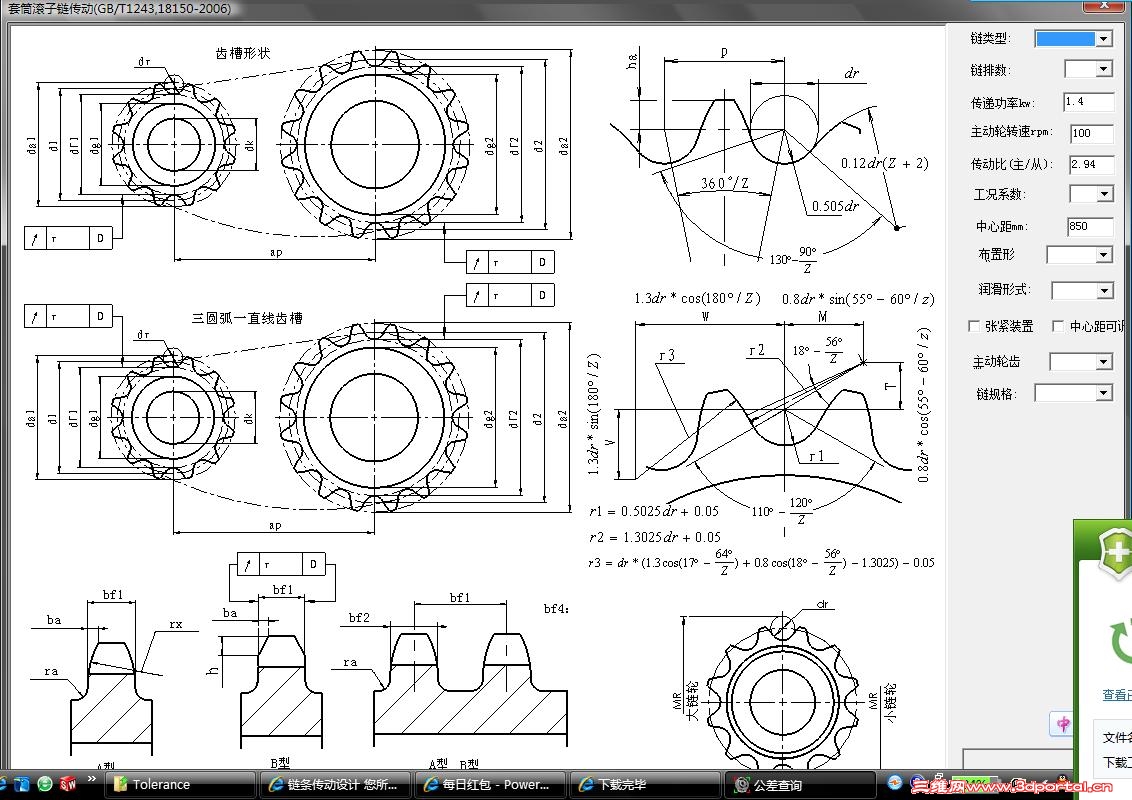
Task: Enable the 中心距可调 checkbox
Action: 1058,326
